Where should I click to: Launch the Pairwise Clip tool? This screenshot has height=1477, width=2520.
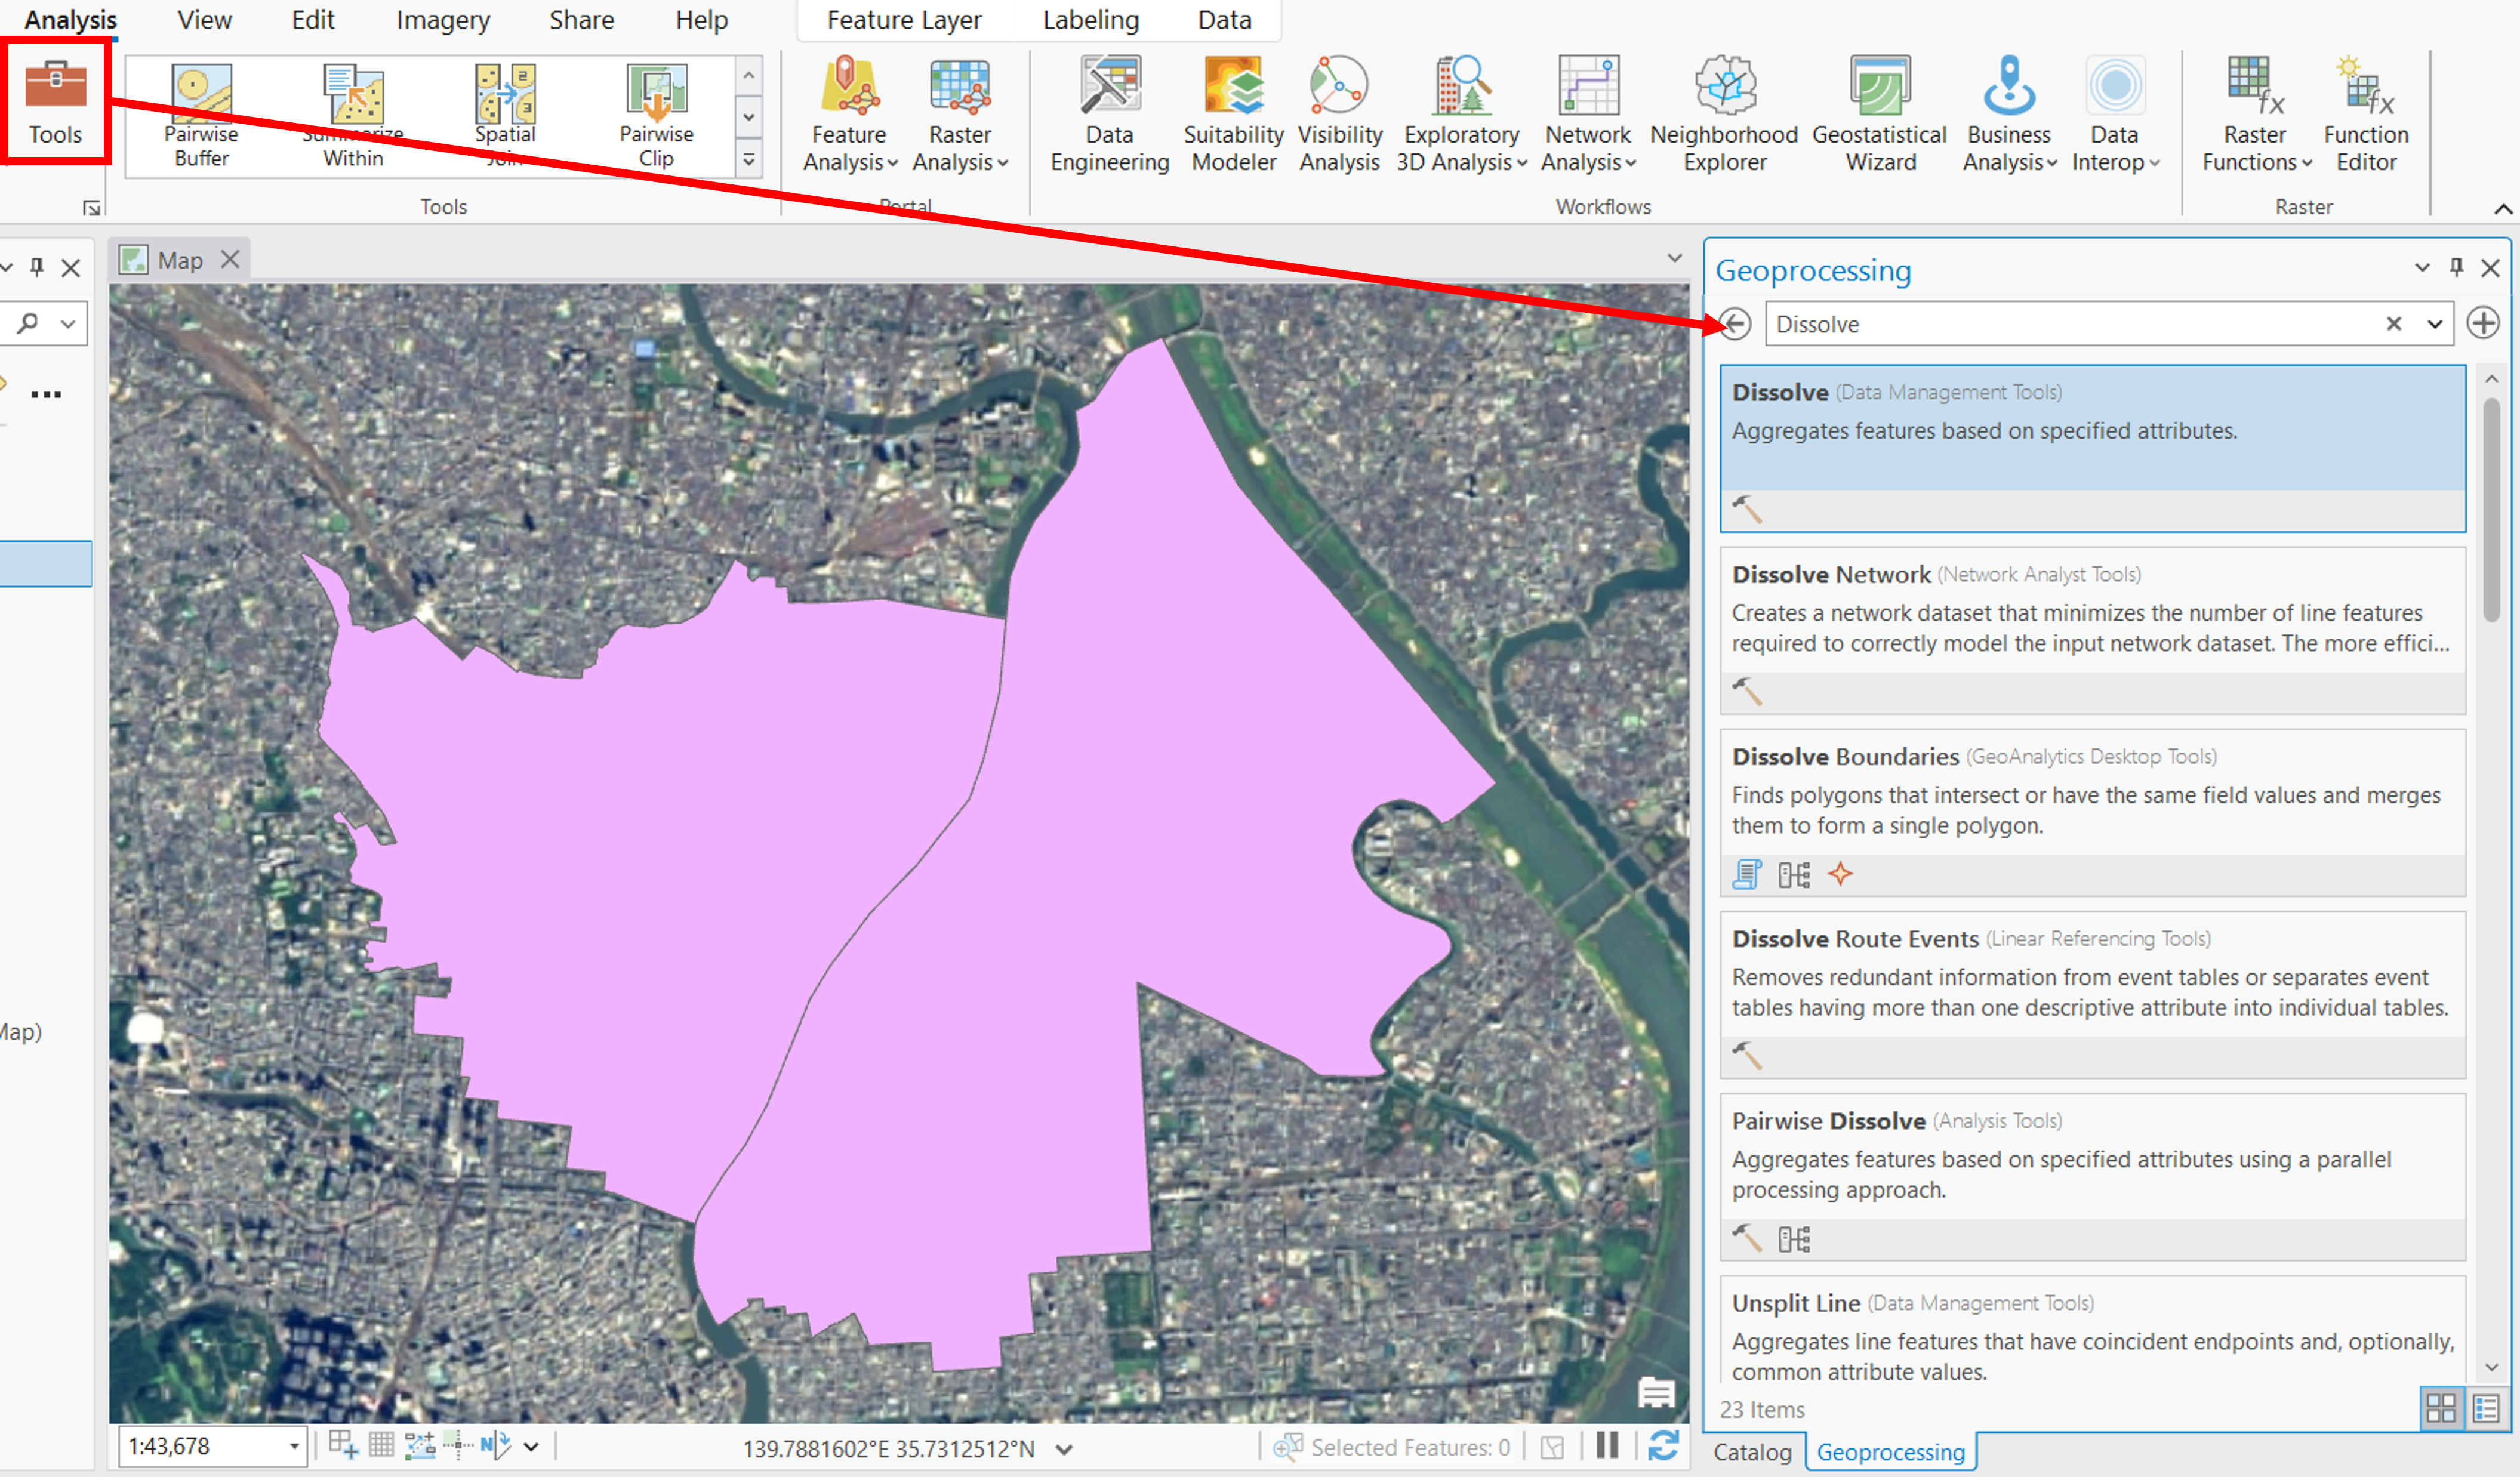(x=656, y=115)
